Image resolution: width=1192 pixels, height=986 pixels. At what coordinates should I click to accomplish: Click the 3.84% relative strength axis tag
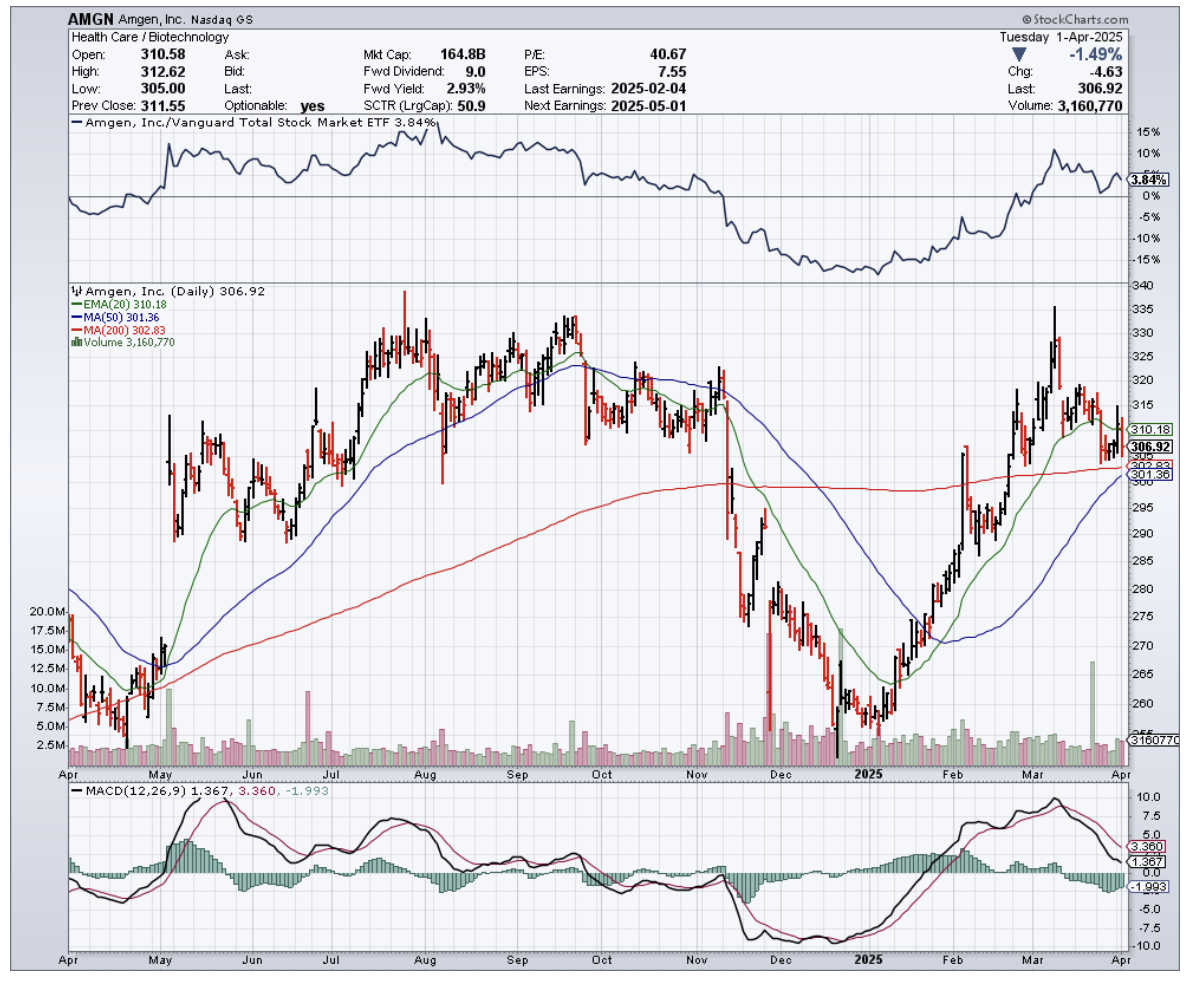point(1144,180)
